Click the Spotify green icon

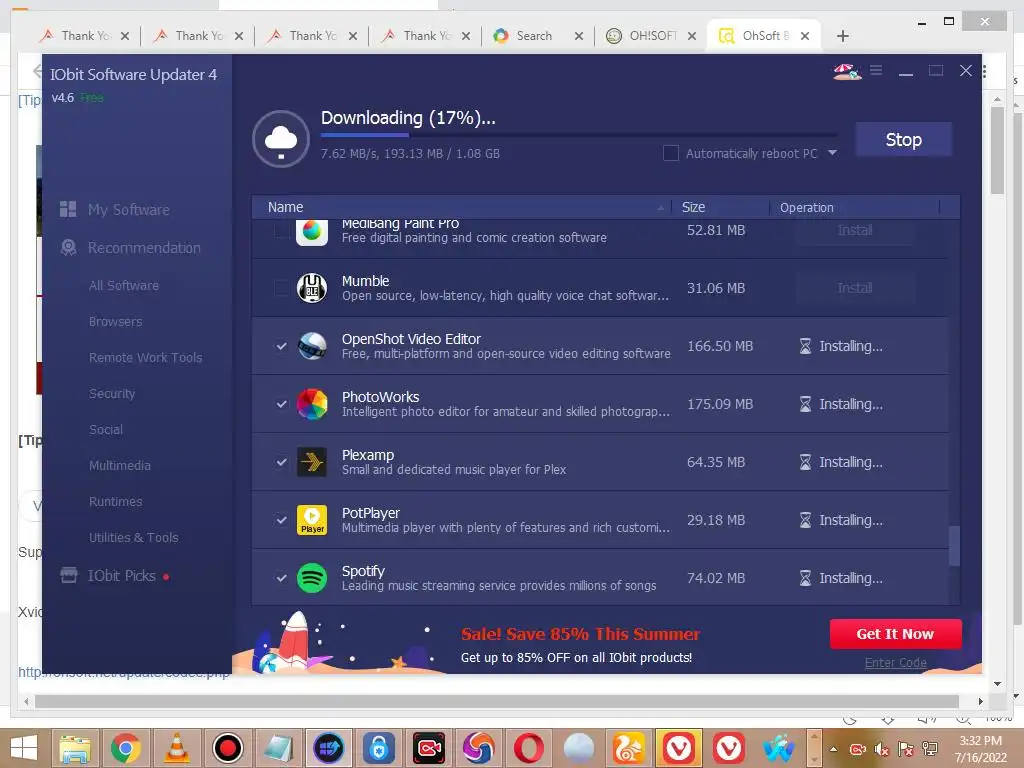click(x=312, y=578)
